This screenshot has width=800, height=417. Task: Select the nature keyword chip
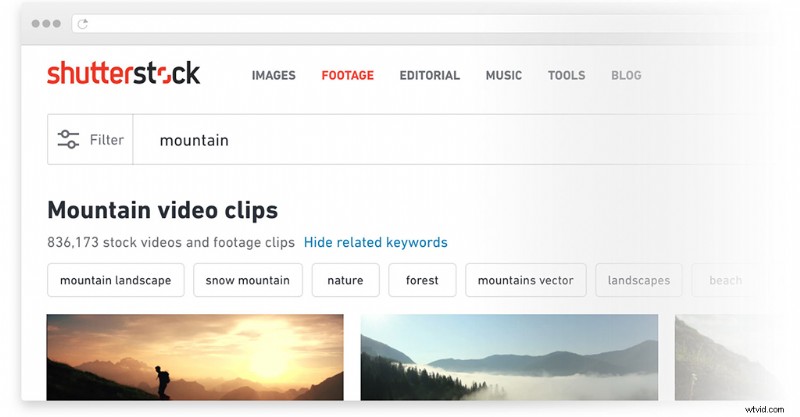[345, 280]
